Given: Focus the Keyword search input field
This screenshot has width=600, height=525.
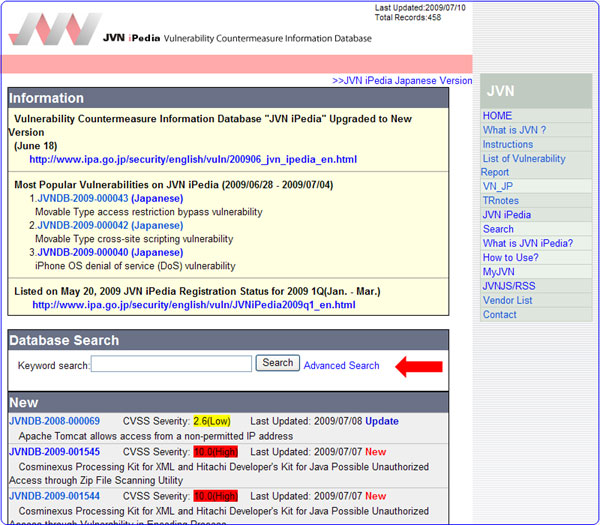Looking at the screenshot, I should 171,364.
